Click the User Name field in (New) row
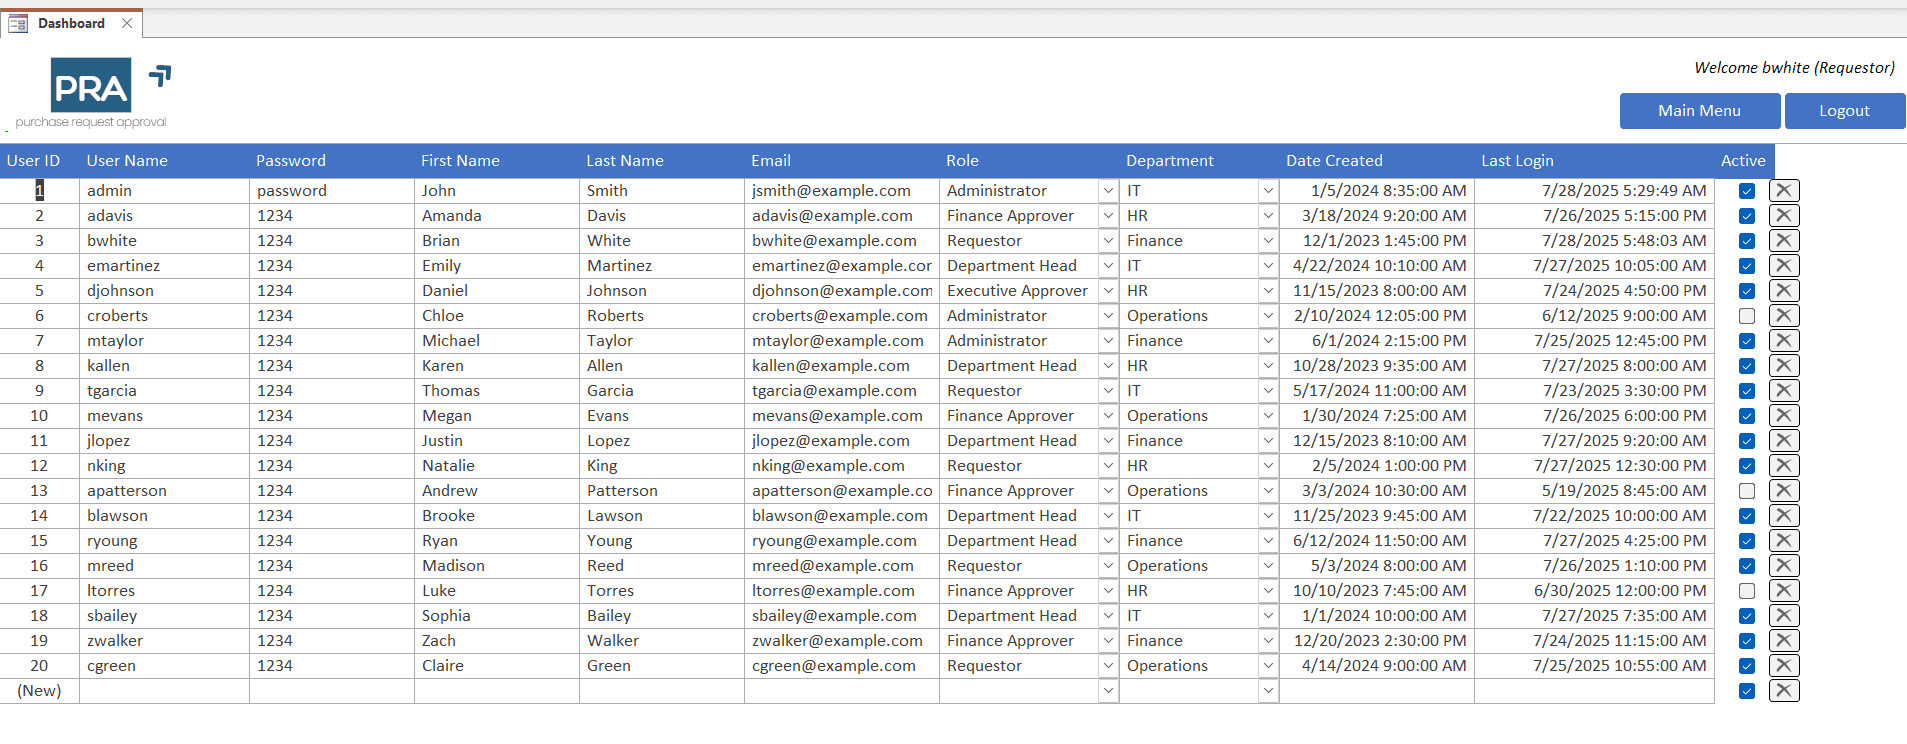Screen dimensions: 1907x744 coord(164,690)
